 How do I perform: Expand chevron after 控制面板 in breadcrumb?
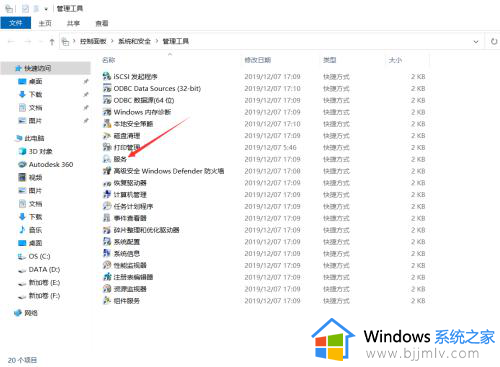tap(112, 41)
